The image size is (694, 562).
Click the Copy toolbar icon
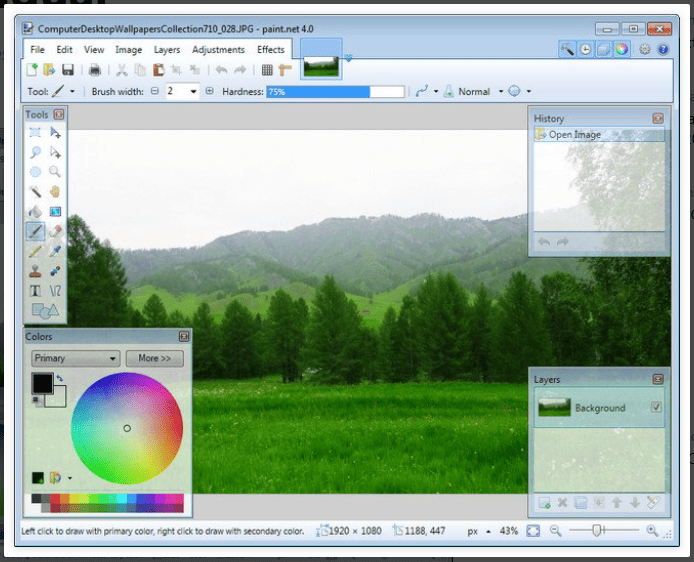pyautogui.click(x=140, y=69)
